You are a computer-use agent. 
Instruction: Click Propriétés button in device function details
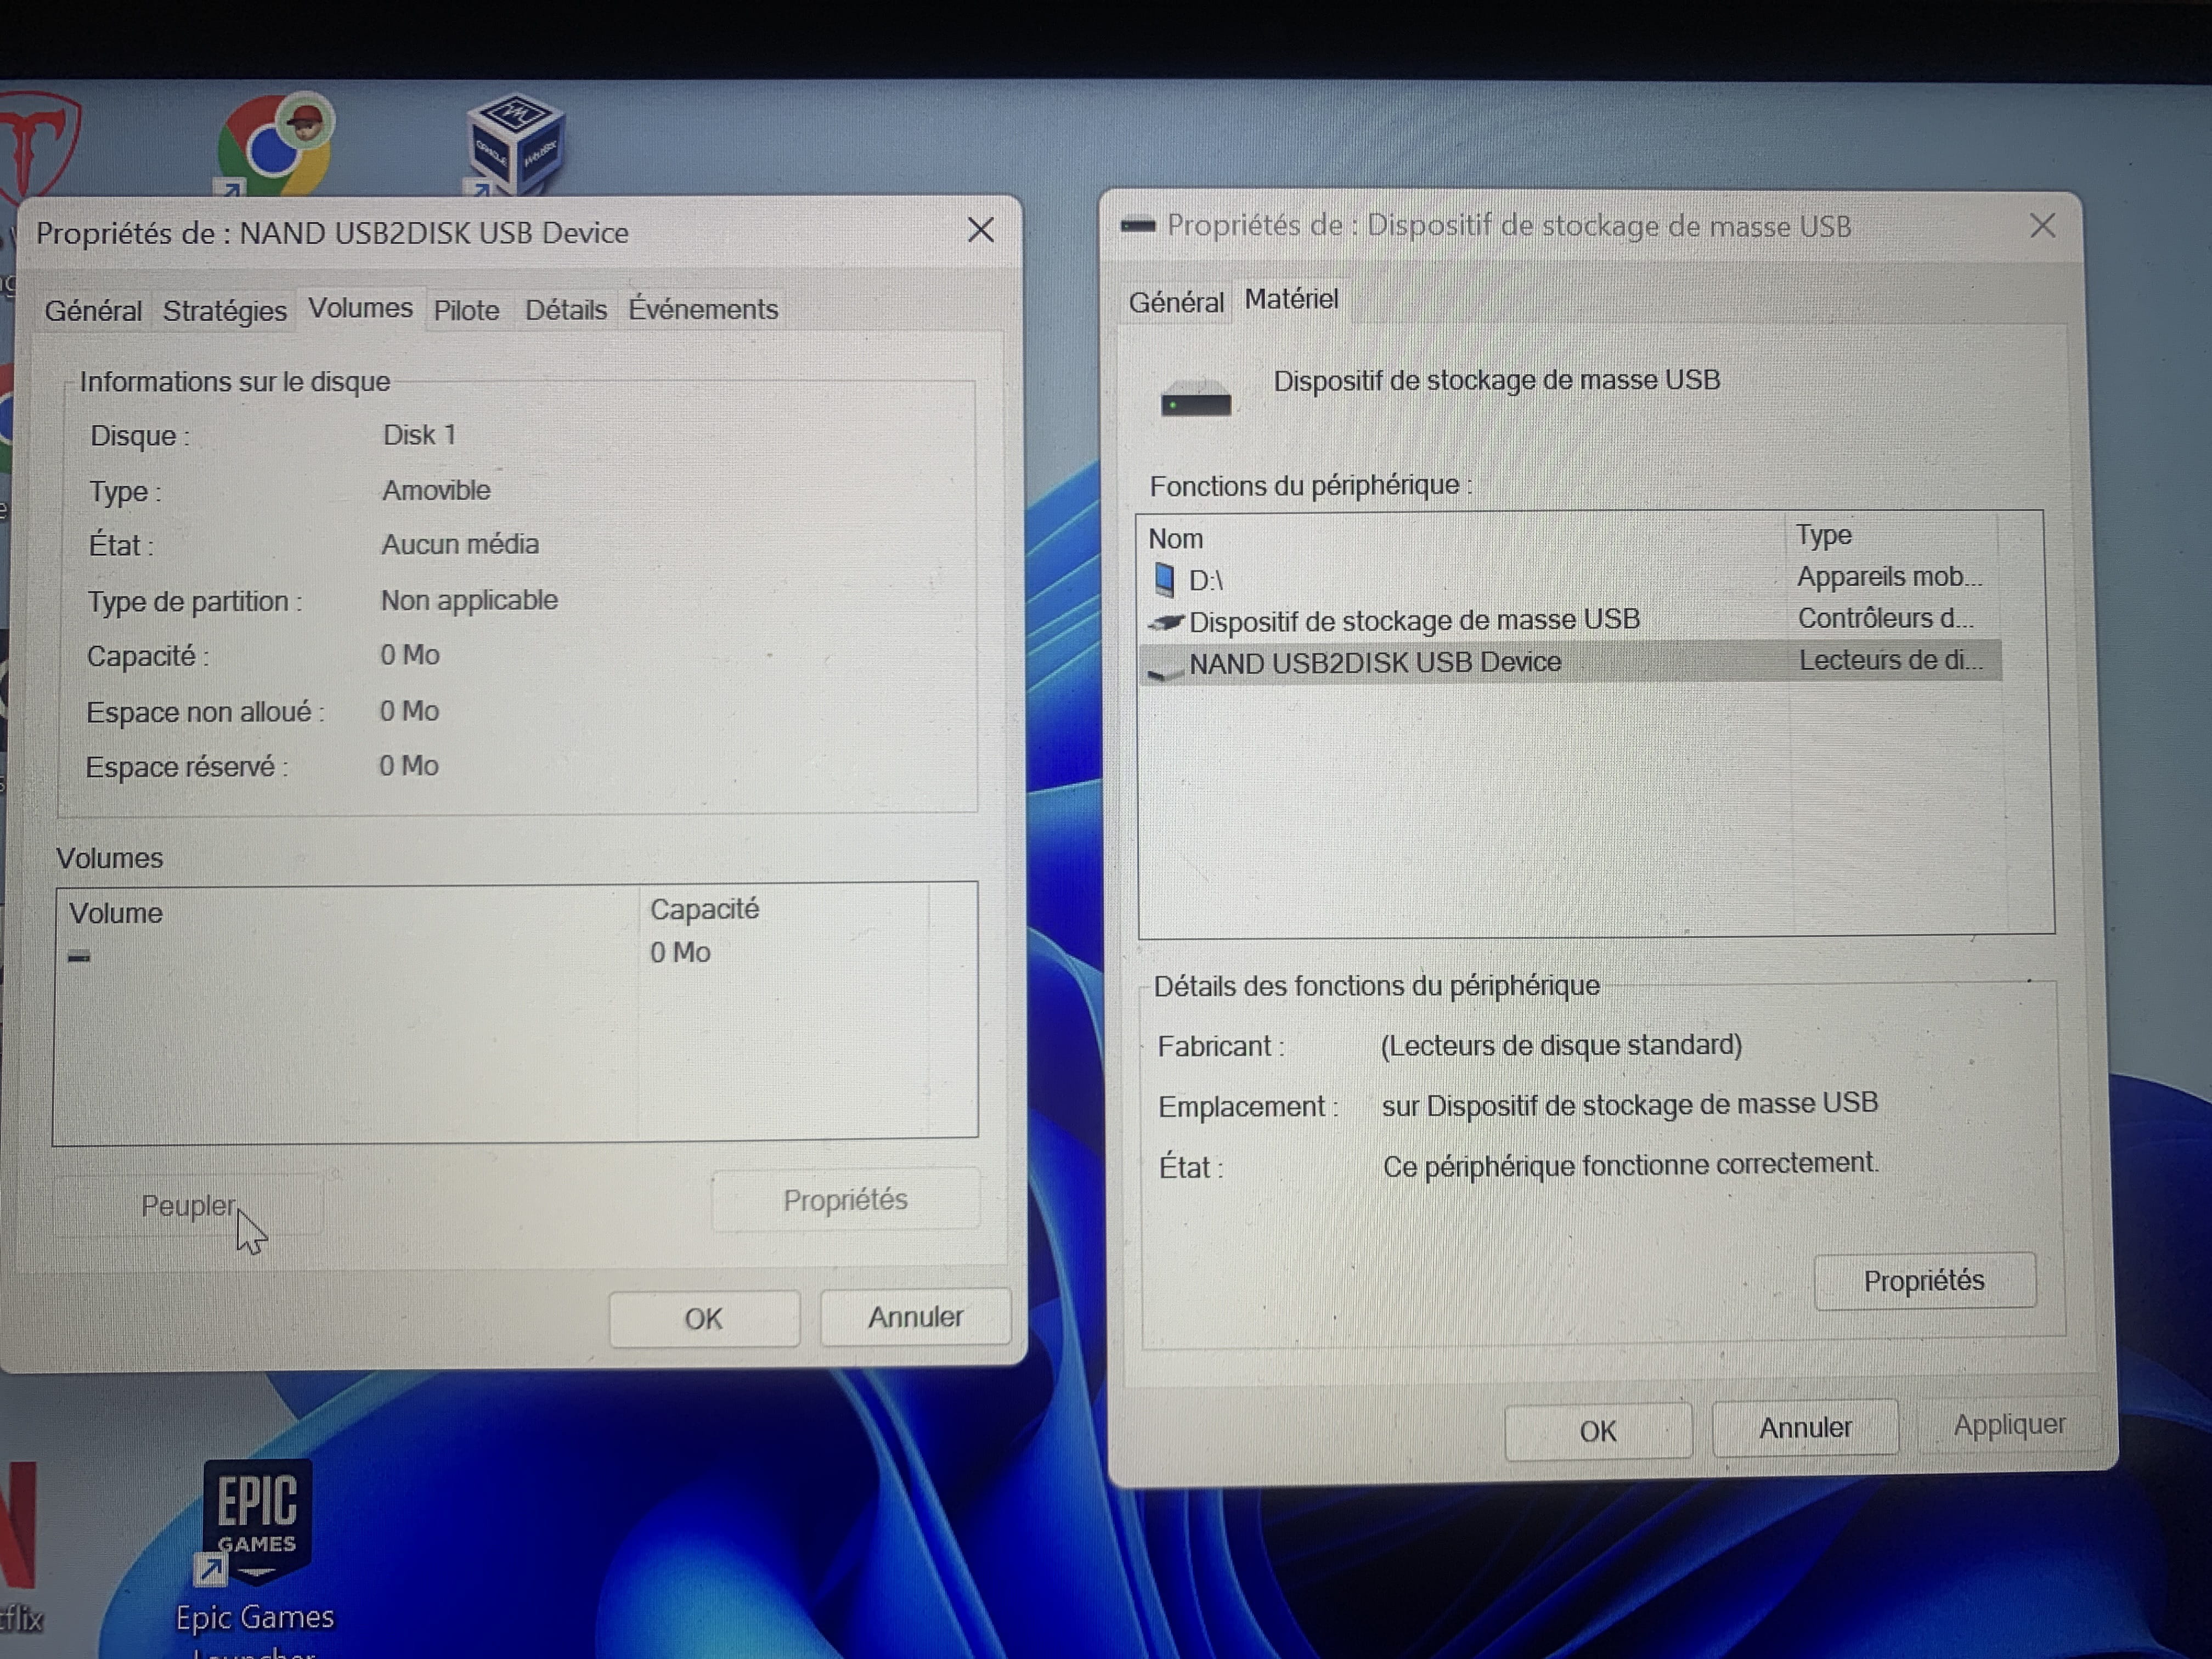click(x=1923, y=1281)
